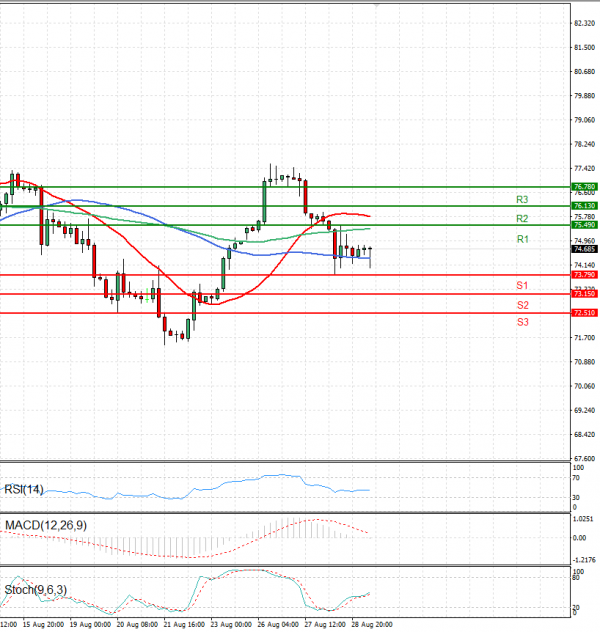
Task: Click the 73.790 support price tag
Action: 584,274
